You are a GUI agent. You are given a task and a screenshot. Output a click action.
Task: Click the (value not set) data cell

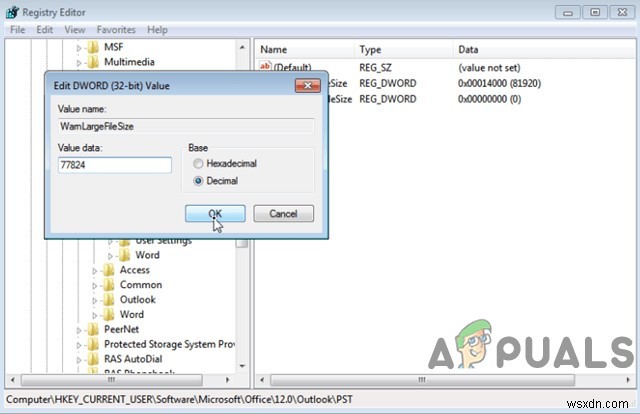point(489,68)
